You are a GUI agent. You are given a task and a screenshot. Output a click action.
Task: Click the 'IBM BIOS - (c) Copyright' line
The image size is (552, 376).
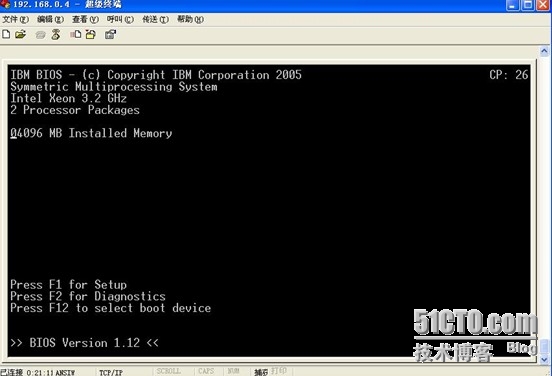[156, 75]
